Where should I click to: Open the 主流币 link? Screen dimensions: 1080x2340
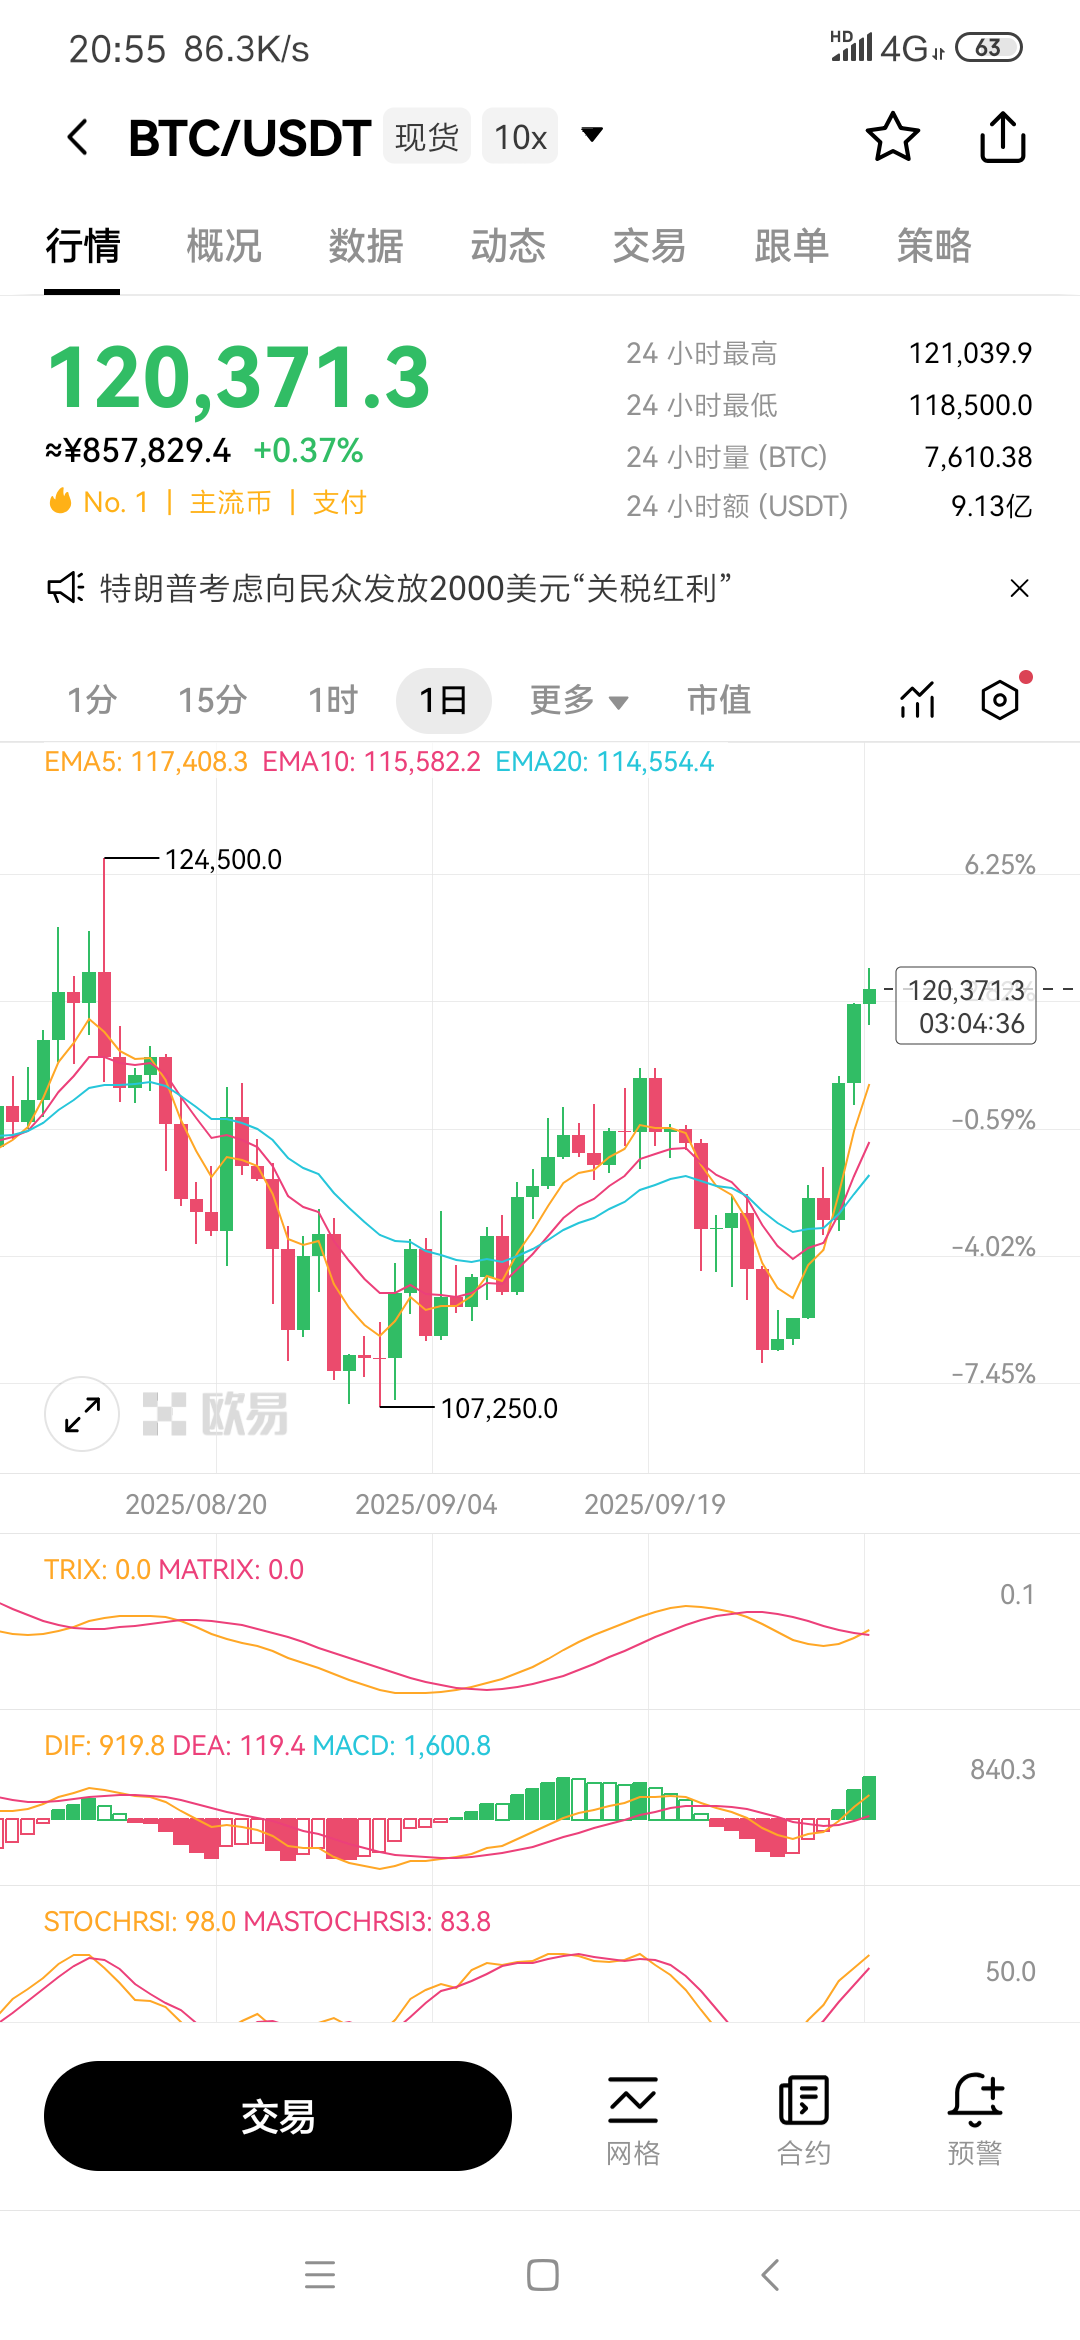point(233,503)
